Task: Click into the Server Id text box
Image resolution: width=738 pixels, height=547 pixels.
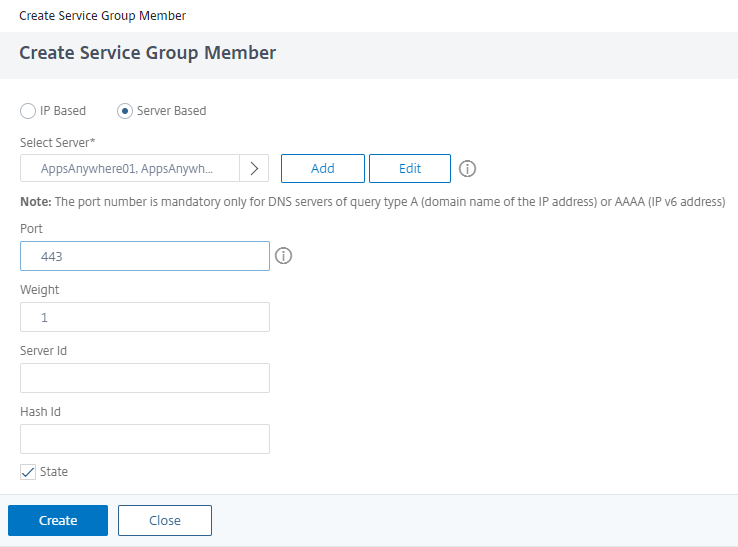Action: pyautogui.click(x=145, y=378)
